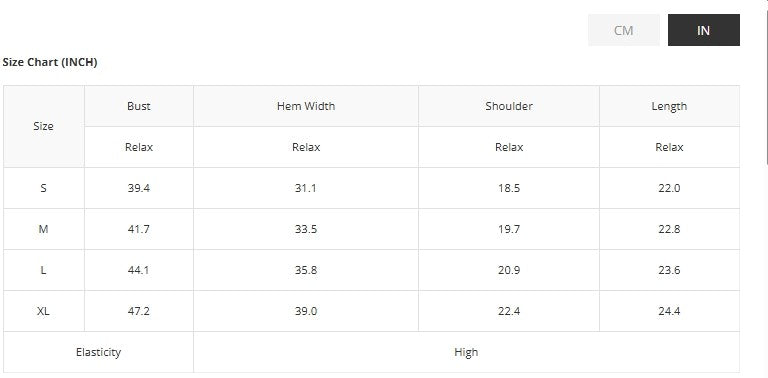
Task: Click length value 24.4 for XL
Action: pos(669,311)
